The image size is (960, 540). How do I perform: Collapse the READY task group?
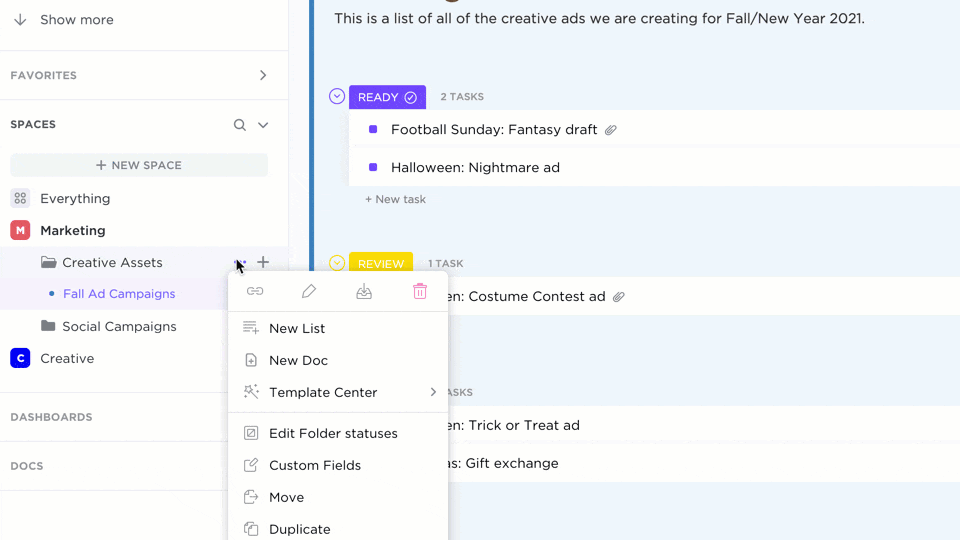[337, 97]
